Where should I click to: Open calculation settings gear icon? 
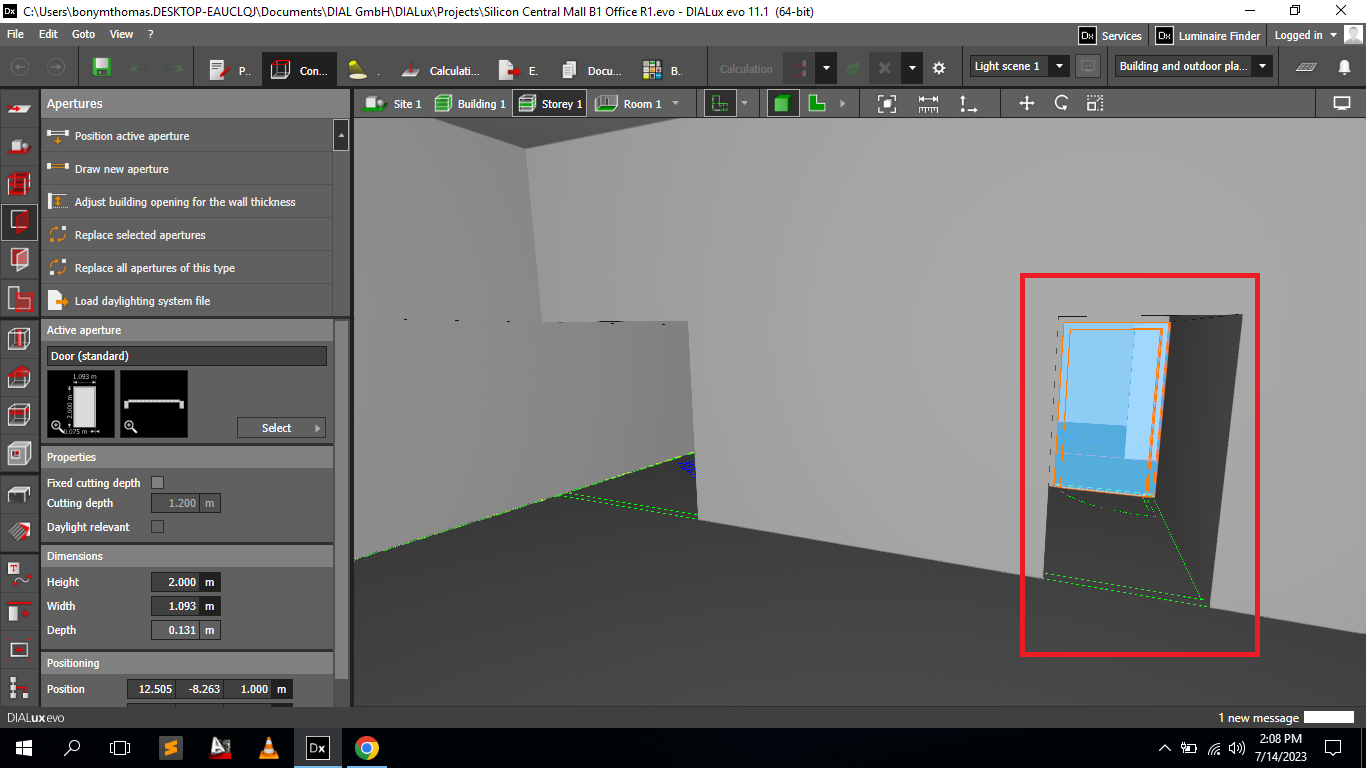939,68
